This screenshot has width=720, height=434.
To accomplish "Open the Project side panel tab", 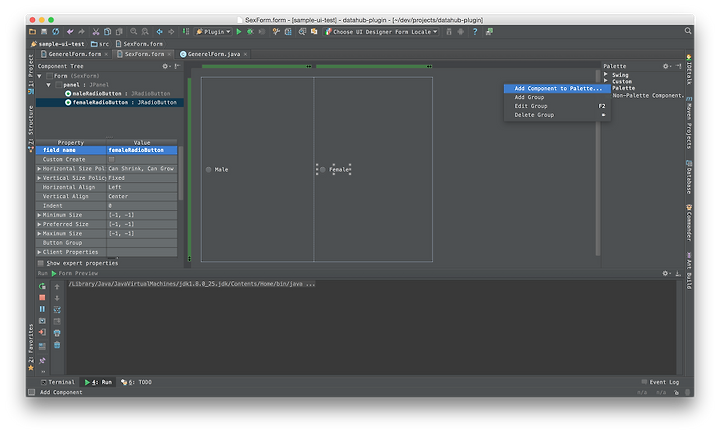I will point(31,73).
